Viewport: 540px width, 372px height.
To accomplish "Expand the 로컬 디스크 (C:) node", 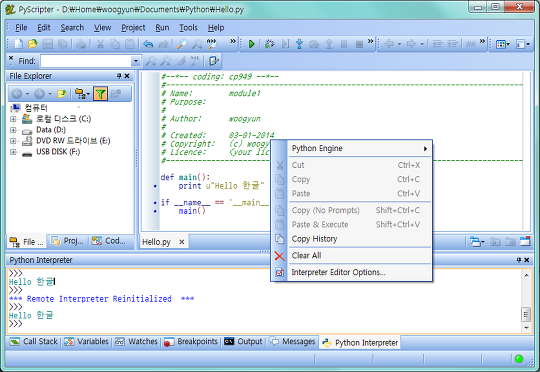I will click(13, 119).
